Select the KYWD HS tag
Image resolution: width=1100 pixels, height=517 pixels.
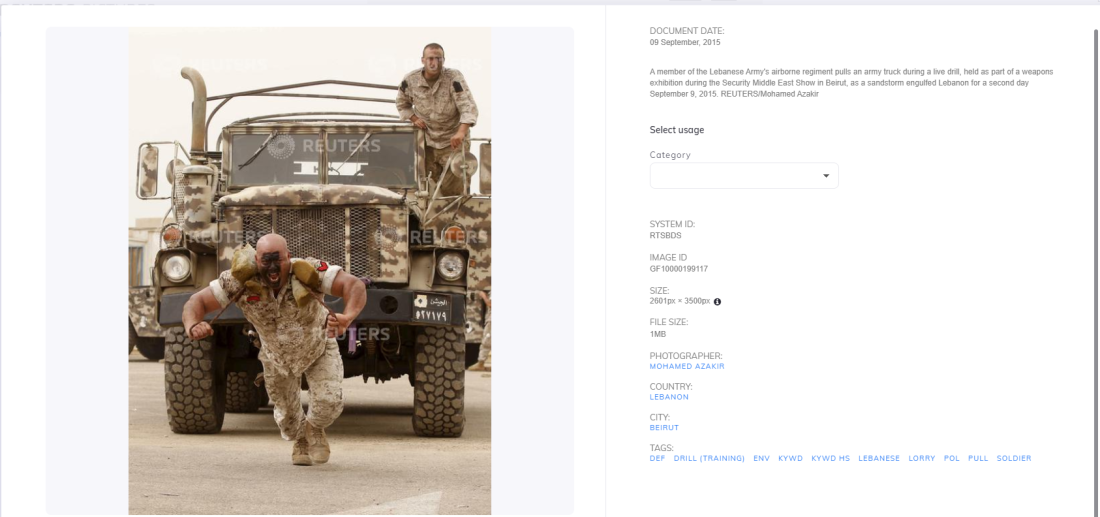pos(831,458)
